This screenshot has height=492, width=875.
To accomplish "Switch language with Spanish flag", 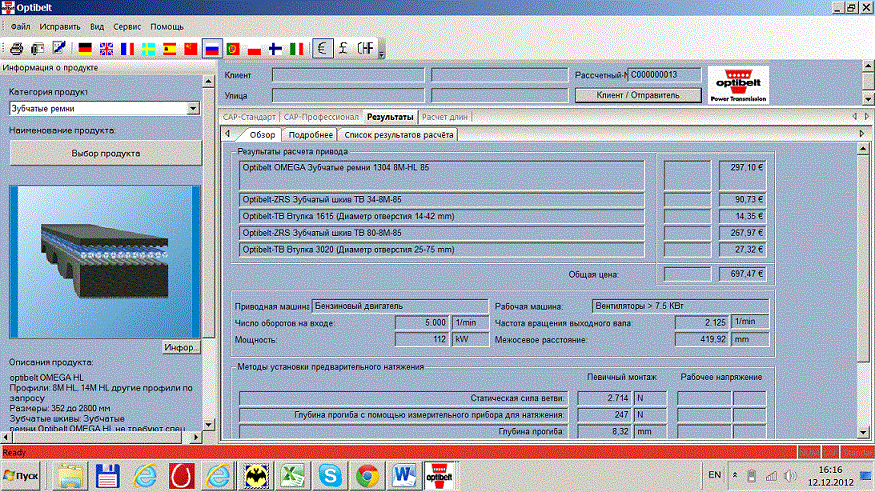I will [170, 49].
